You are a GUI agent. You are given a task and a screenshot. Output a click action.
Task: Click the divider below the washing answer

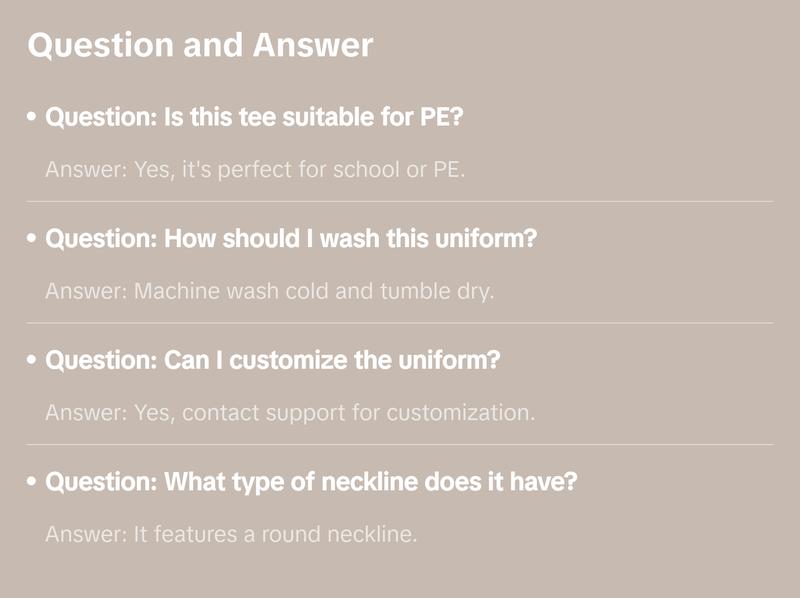pos(400,323)
